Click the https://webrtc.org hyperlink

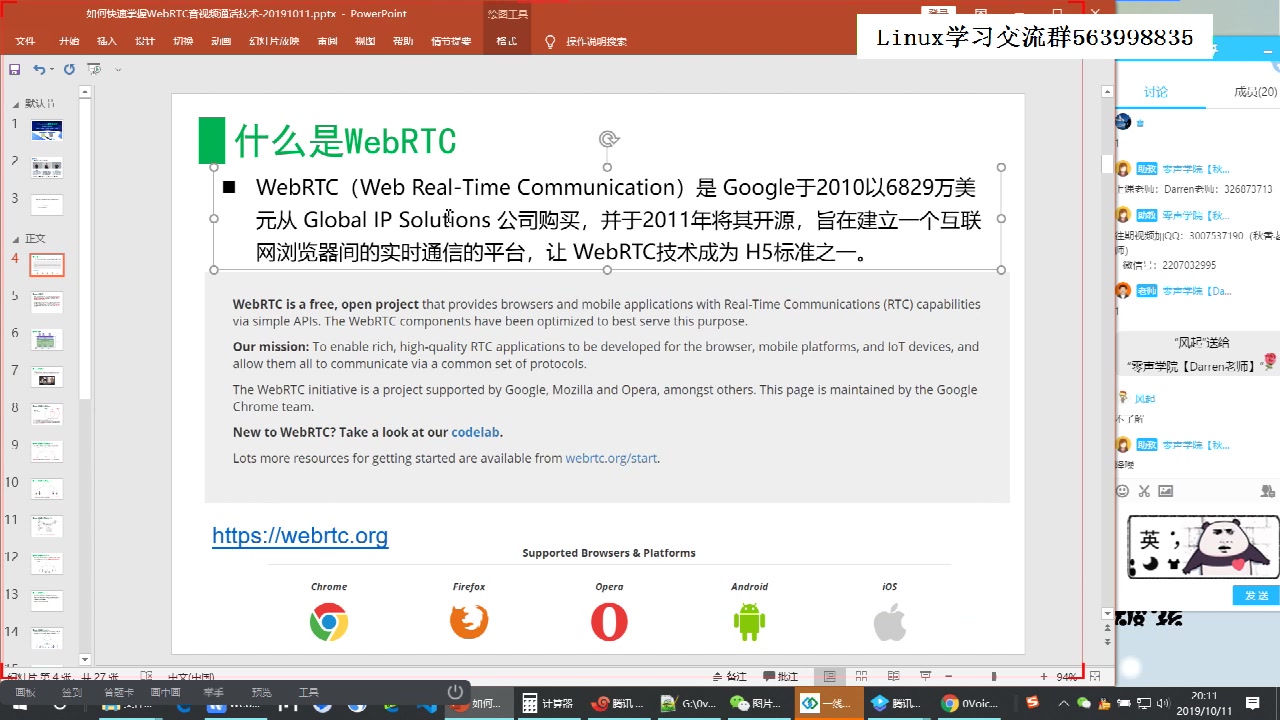click(x=300, y=536)
